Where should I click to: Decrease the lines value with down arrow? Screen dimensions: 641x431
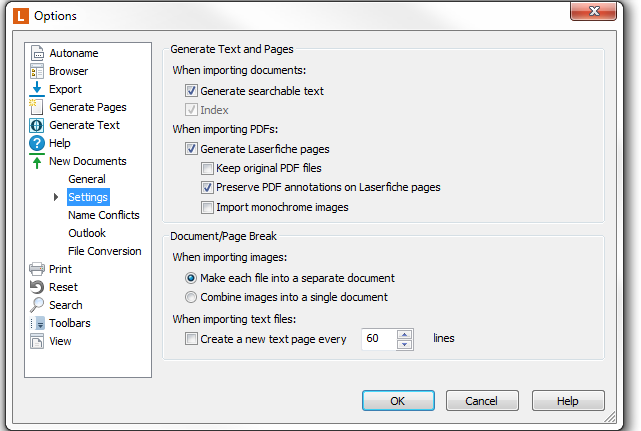pyautogui.click(x=404, y=344)
